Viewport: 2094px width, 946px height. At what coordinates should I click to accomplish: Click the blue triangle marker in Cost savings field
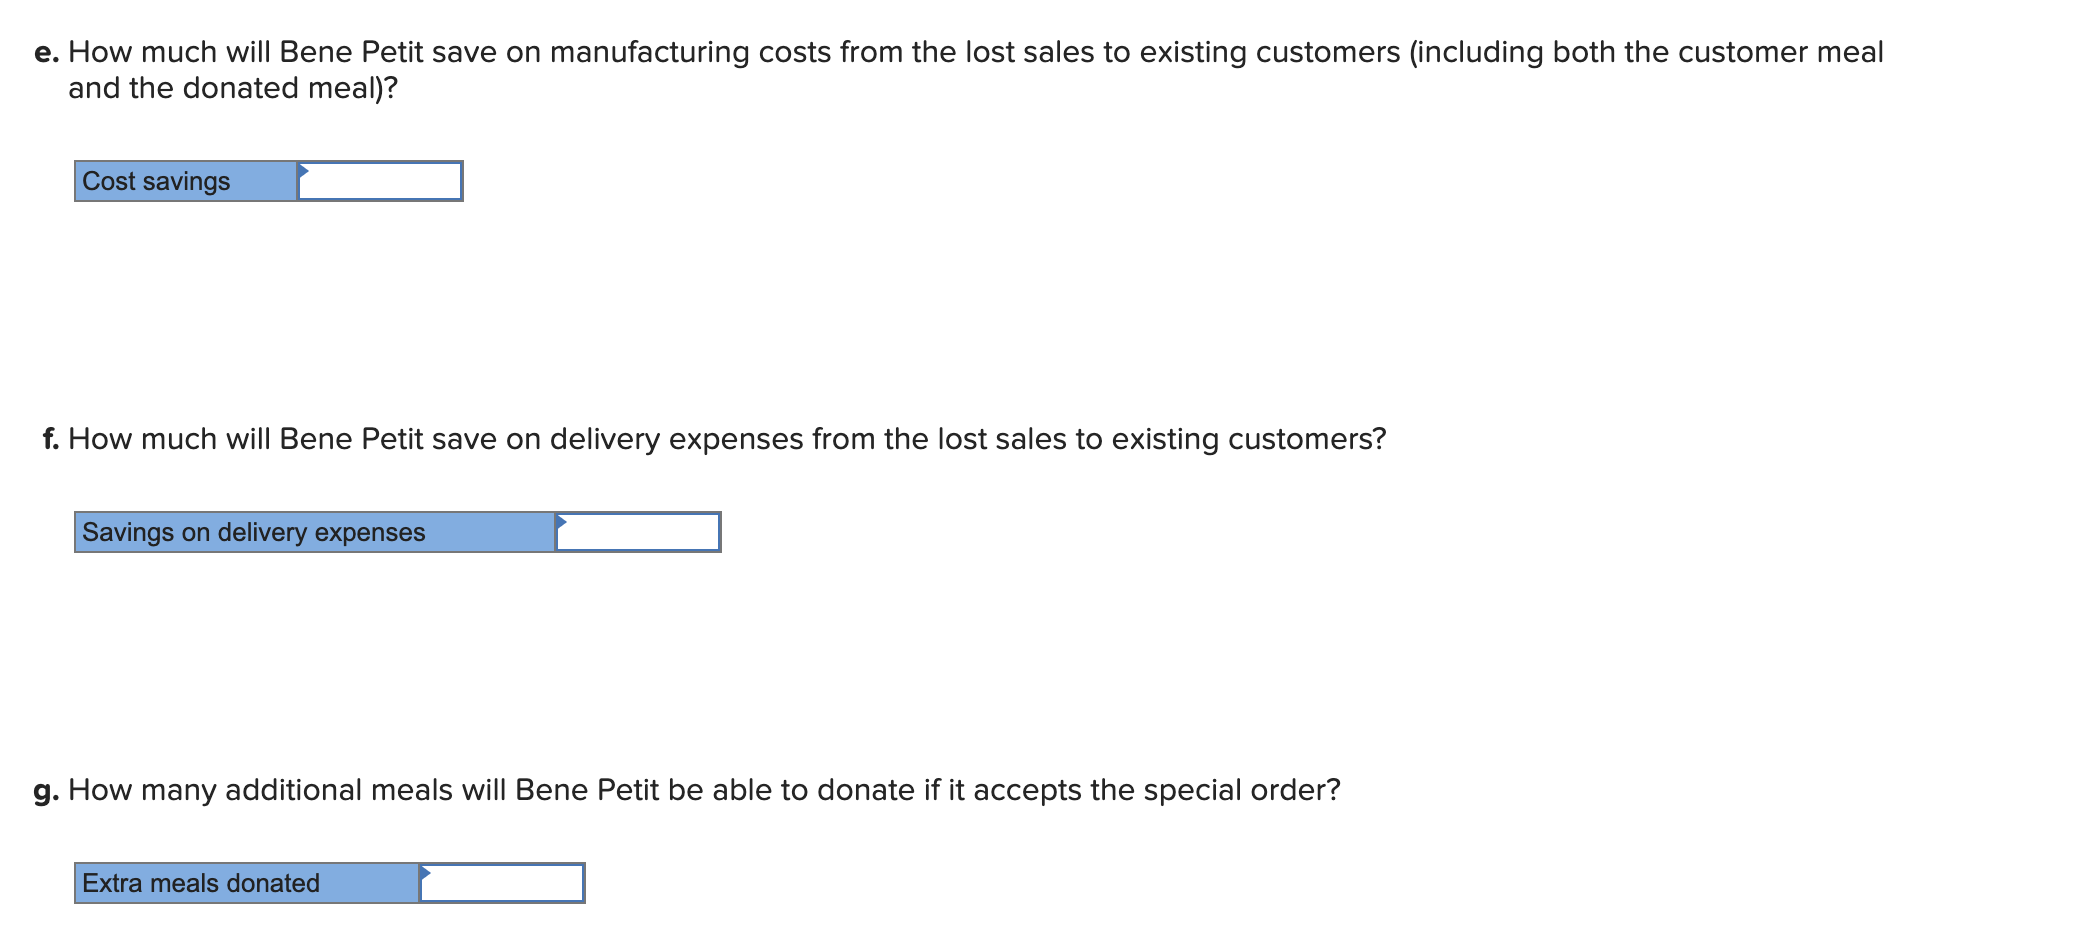[x=304, y=171]
